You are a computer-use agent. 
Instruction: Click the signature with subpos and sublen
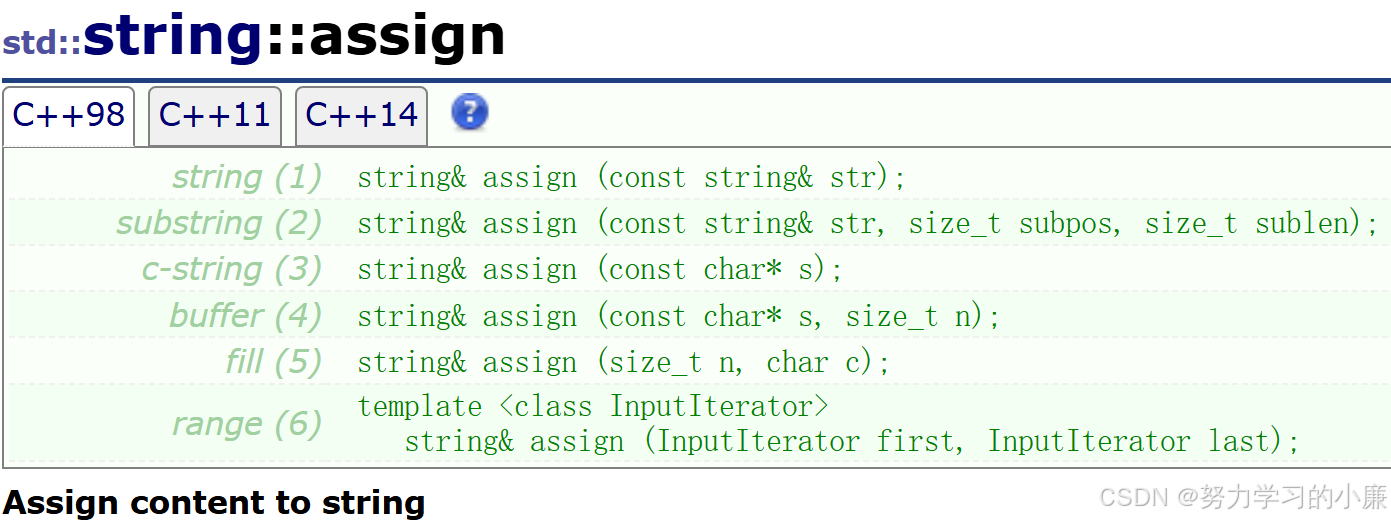pos(867,224)
